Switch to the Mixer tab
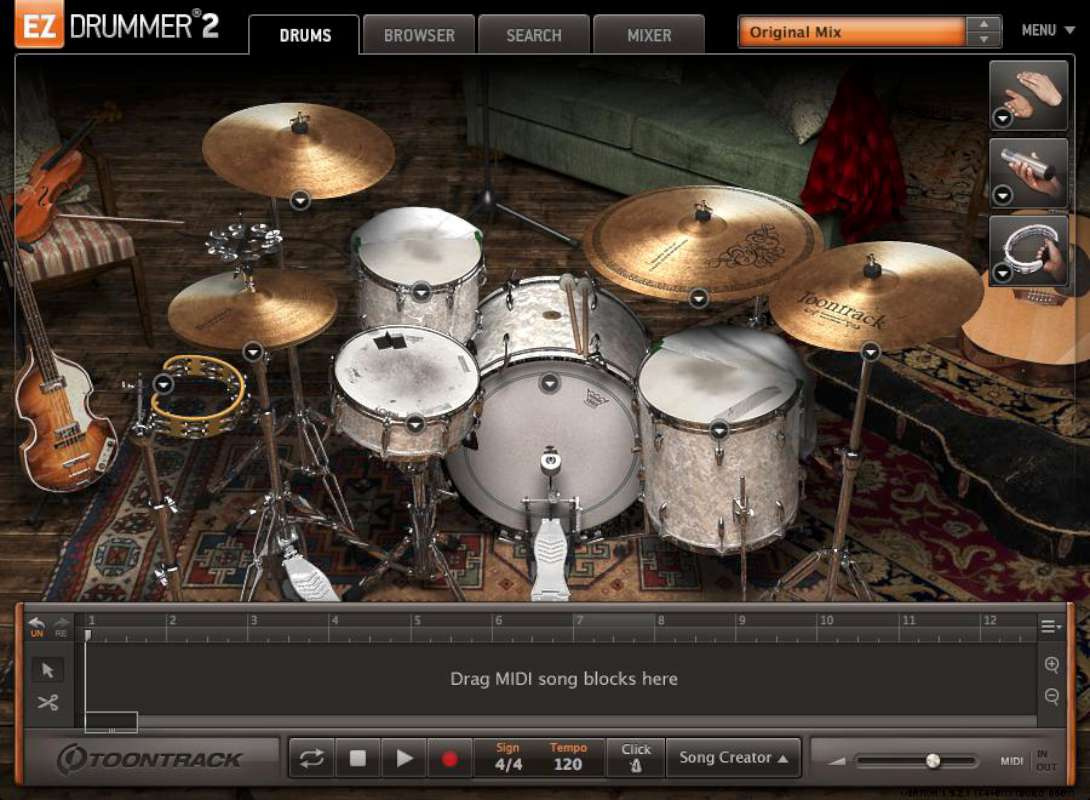Viewport: 1090px width, 800px height. pyautogui.click(x=648, y=35)
